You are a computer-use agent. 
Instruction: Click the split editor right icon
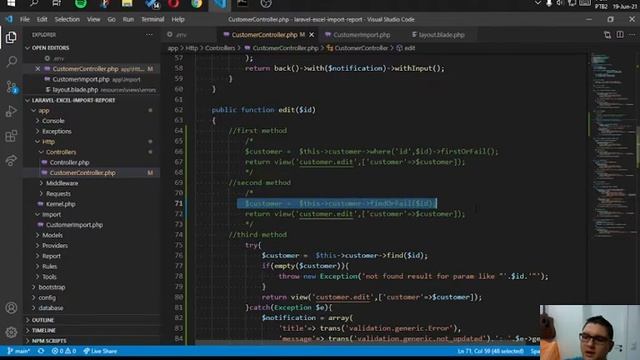click(620, 35)
